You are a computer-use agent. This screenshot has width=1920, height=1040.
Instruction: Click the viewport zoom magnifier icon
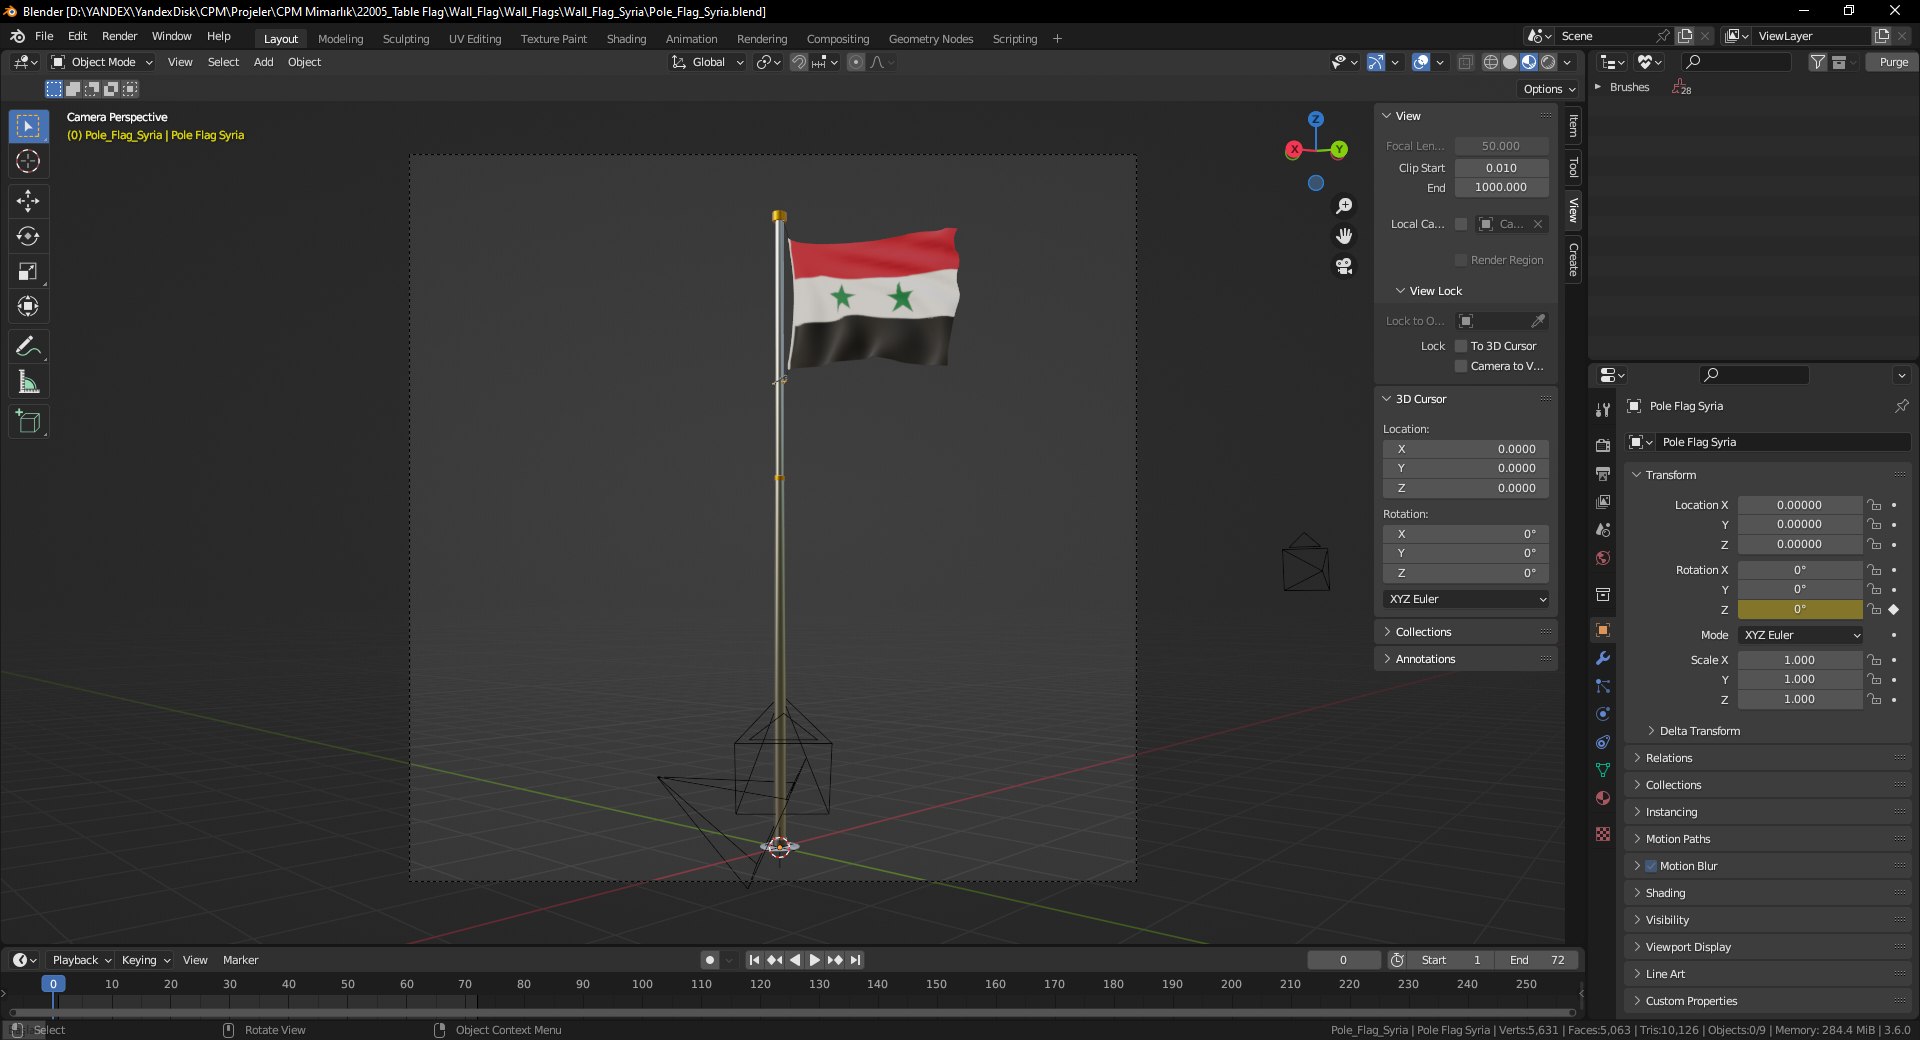[1344, 206]
